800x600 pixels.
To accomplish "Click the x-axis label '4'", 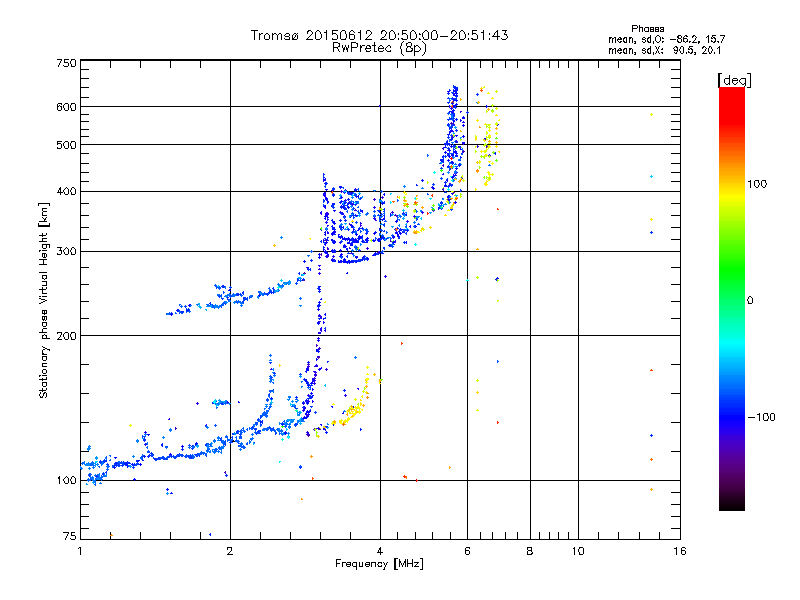I will pos(380,551).
